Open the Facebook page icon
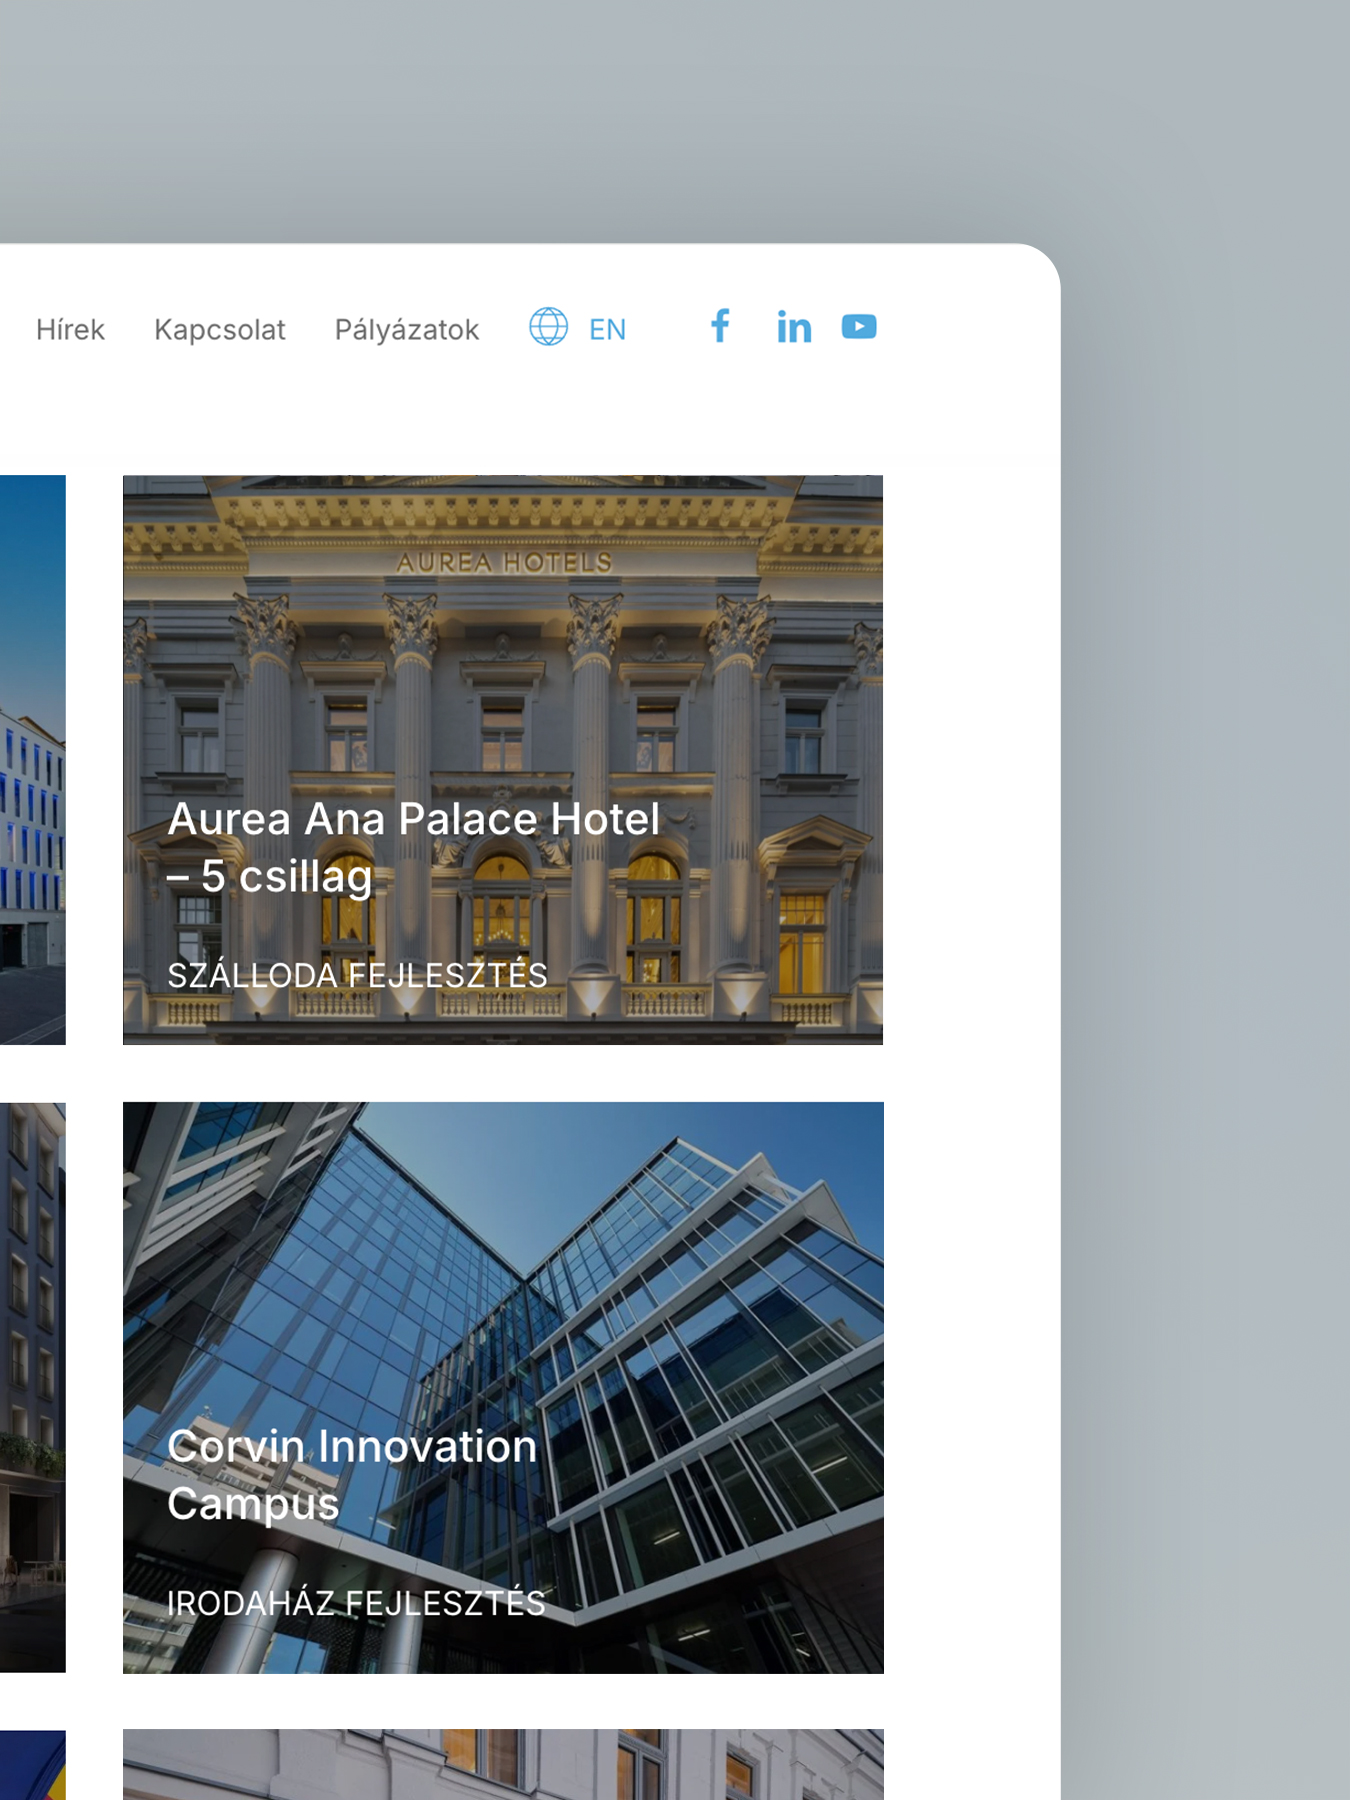This screenshot has height=1800, width=1350. coord(720,327)
